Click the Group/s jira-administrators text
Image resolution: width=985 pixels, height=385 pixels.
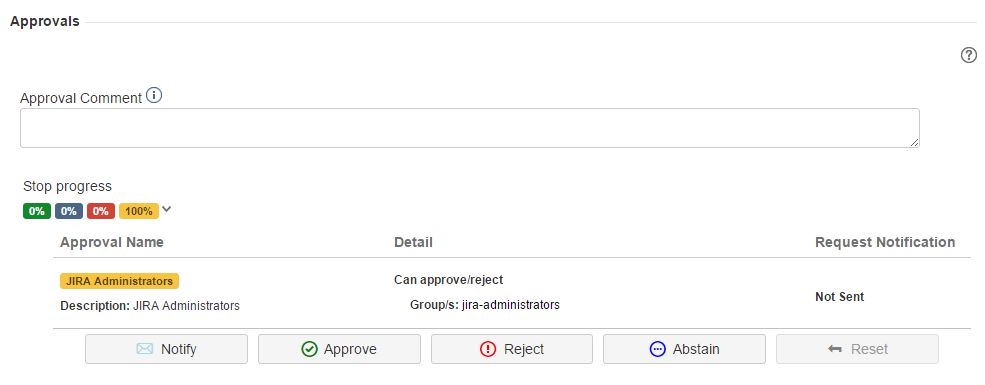pyautogui.click(x=484, y=305)
